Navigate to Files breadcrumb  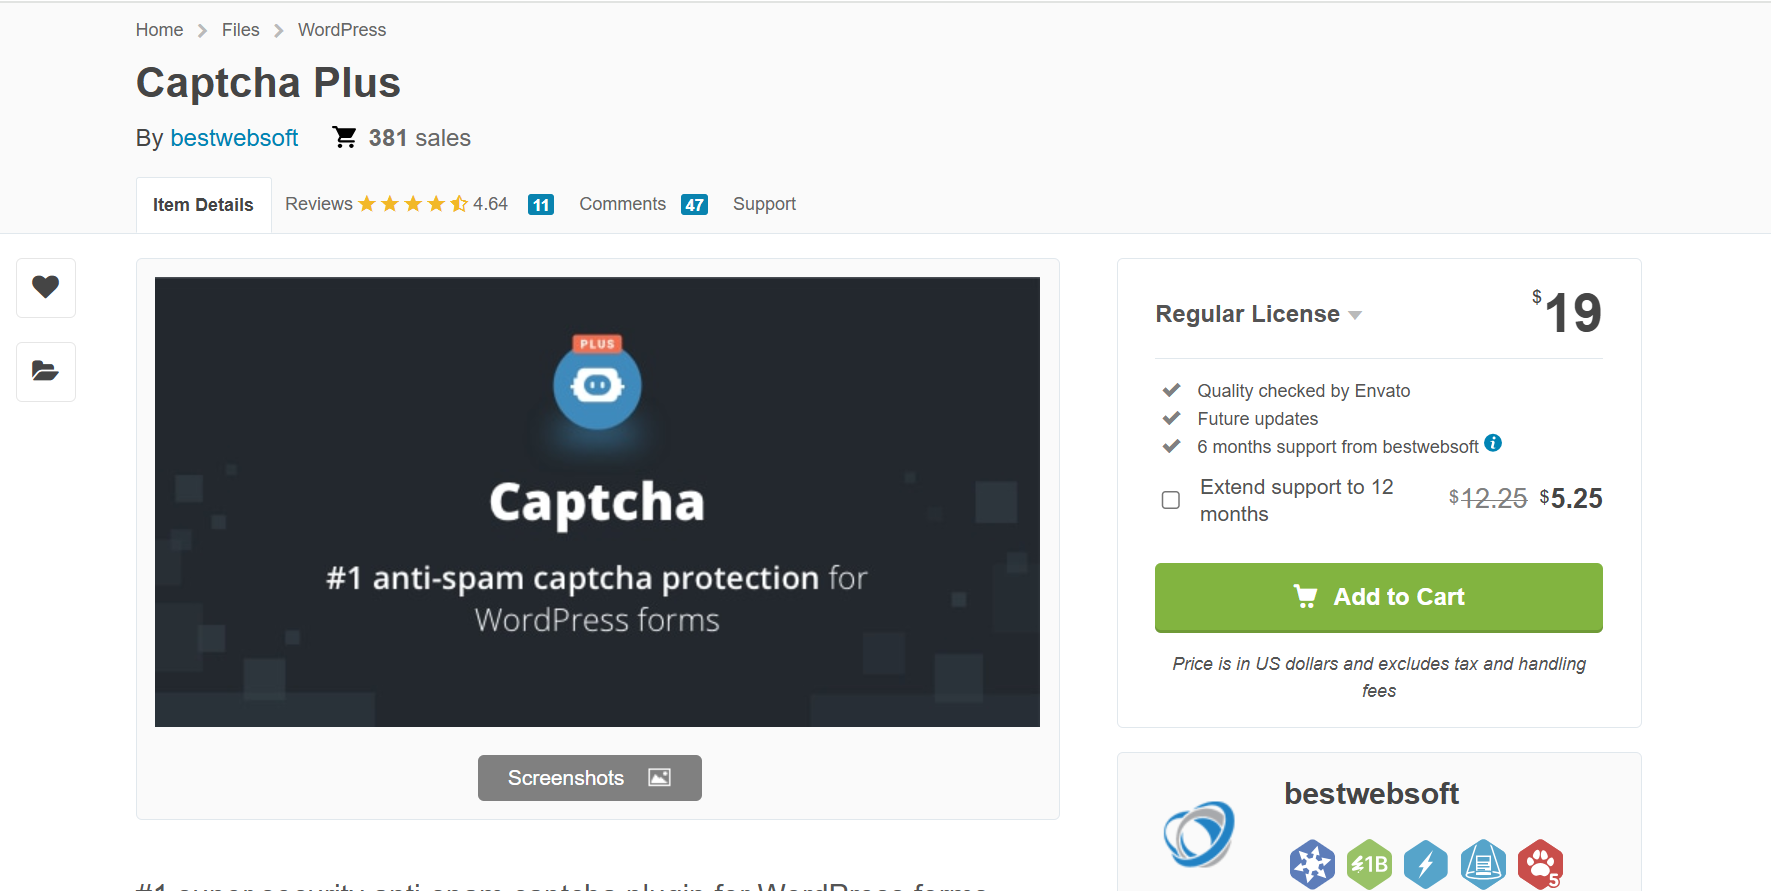coord(240,30)
